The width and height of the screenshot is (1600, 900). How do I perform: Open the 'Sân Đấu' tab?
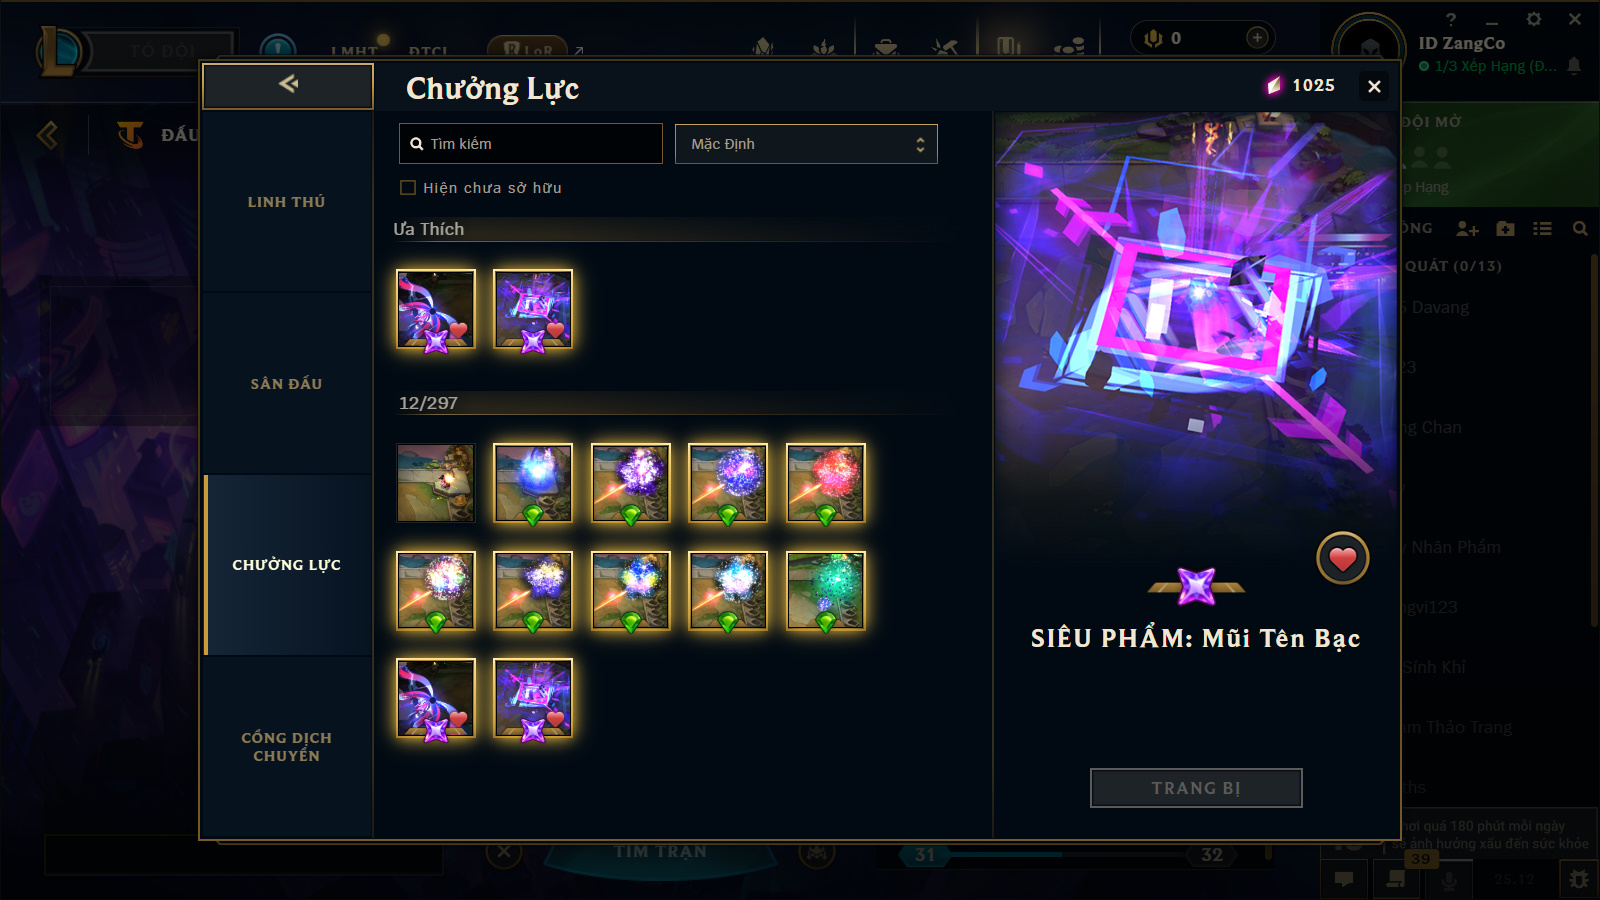[x=287, y=384]
